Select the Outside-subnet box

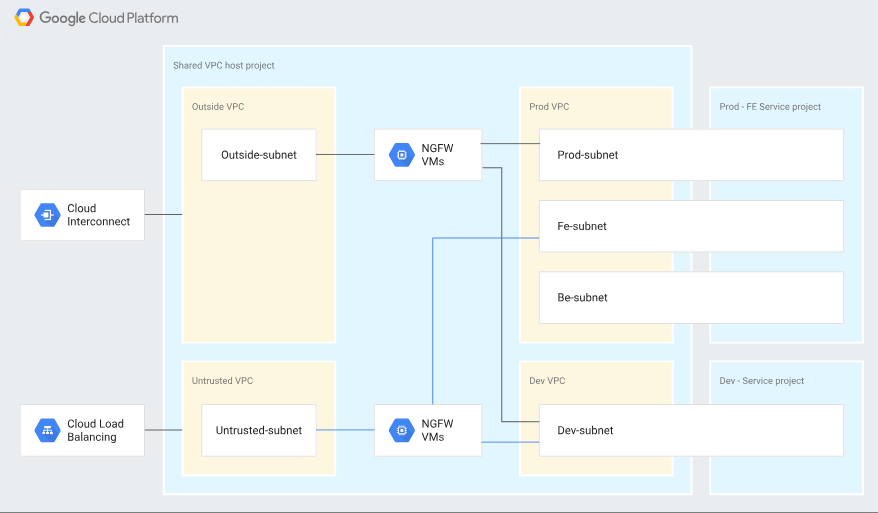pyautogui.click(x=259, y=155)
